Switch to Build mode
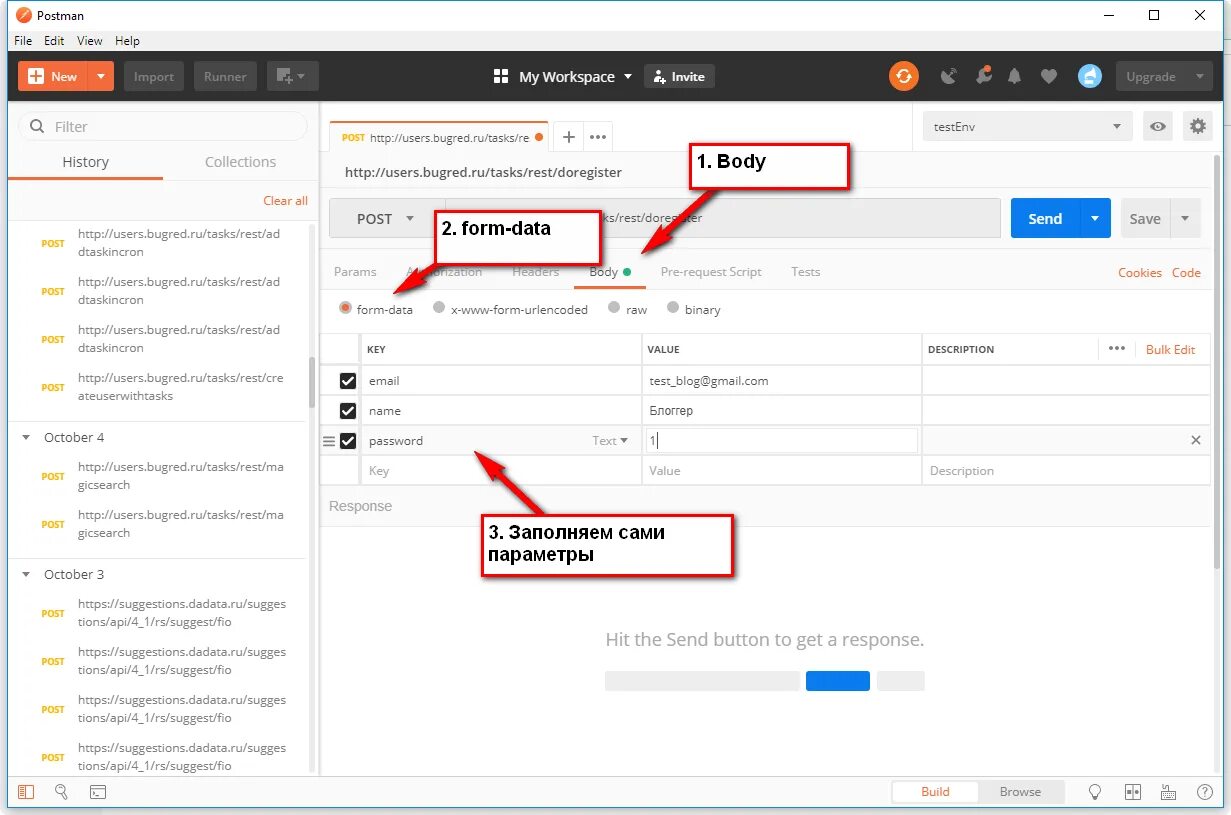 click(x=935, y=792)
